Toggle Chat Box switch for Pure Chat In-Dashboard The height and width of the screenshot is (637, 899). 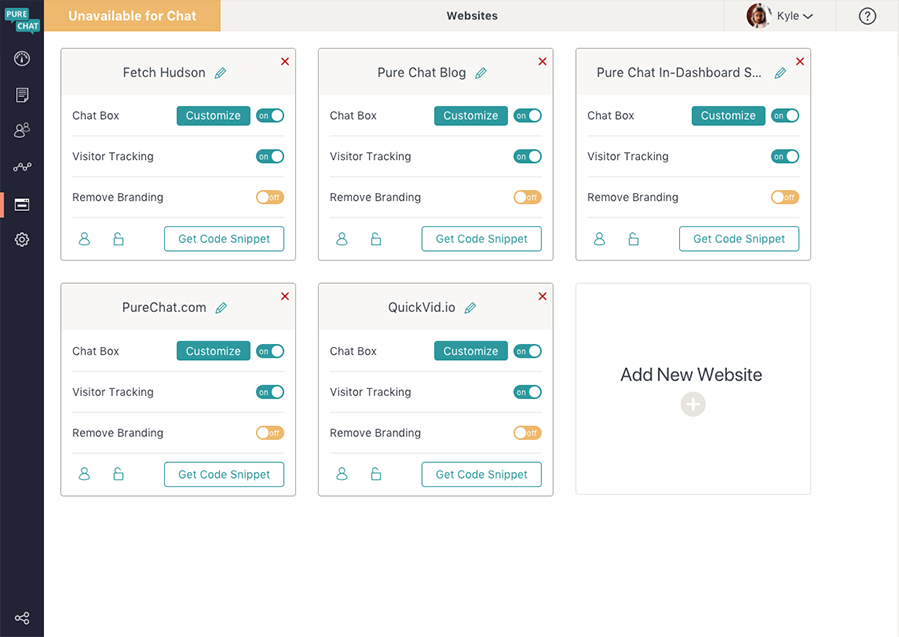(x=785, y=116)
